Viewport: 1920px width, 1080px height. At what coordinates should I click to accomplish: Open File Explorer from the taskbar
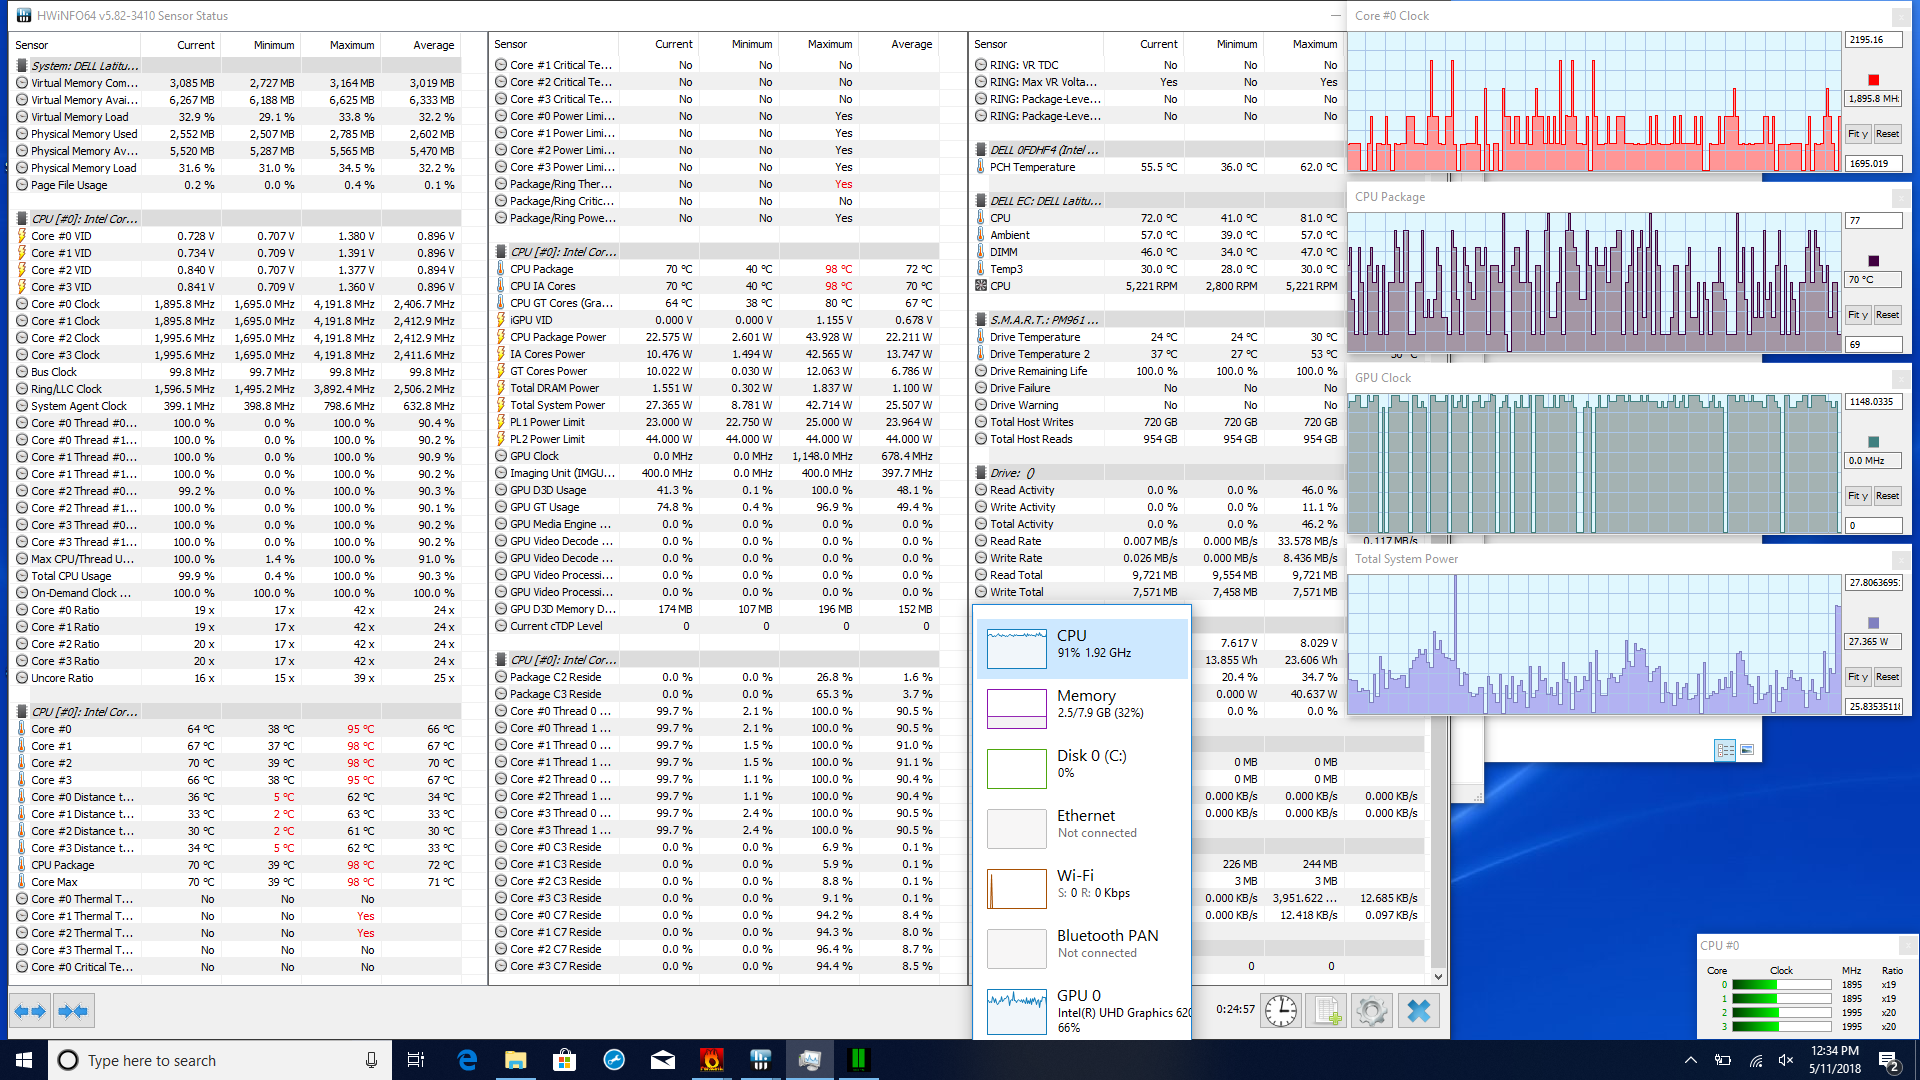(516, 1060)
